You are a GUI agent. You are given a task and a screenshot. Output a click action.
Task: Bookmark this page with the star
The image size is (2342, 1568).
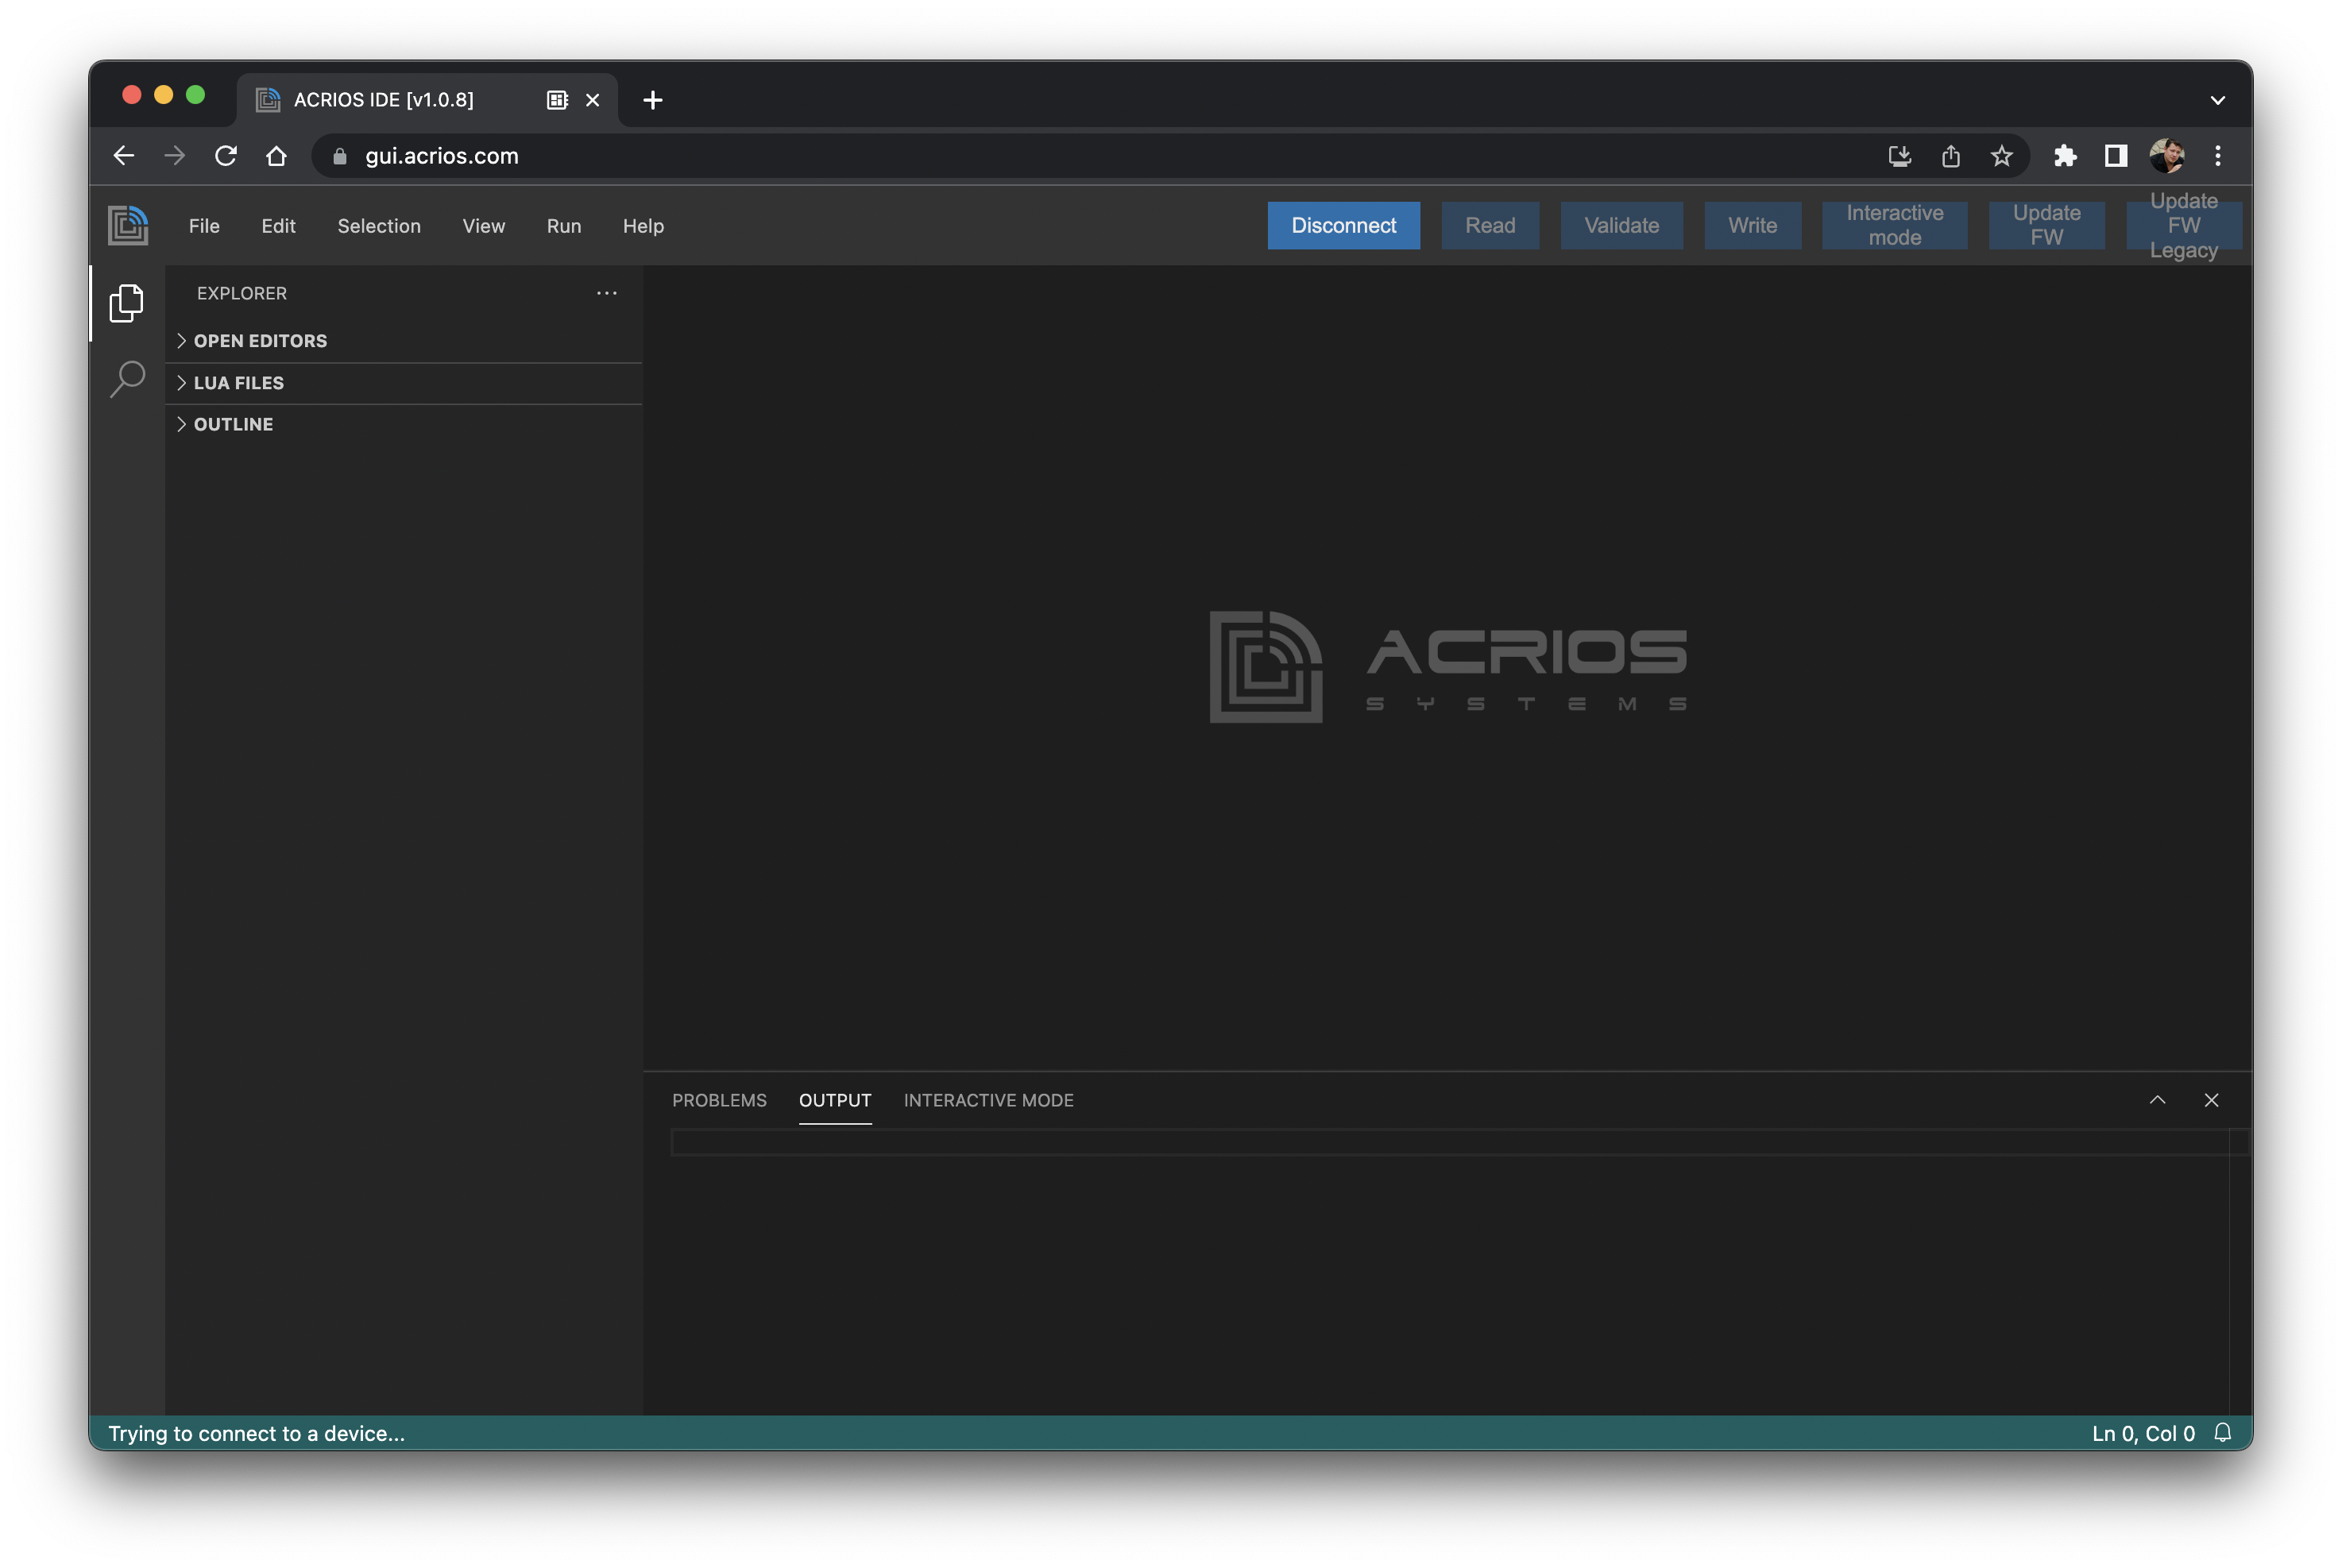pyautogui.click(x=2001, y=156)
